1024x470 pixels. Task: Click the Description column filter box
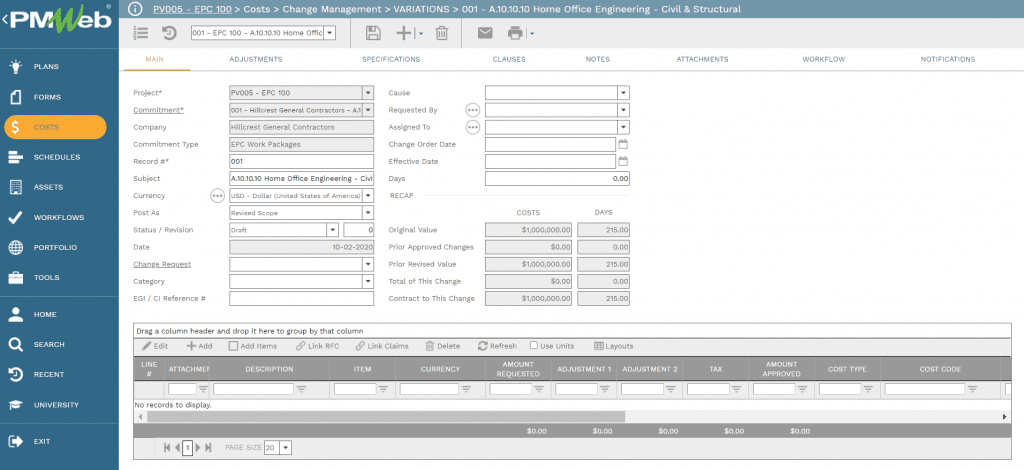coord(253,389)
